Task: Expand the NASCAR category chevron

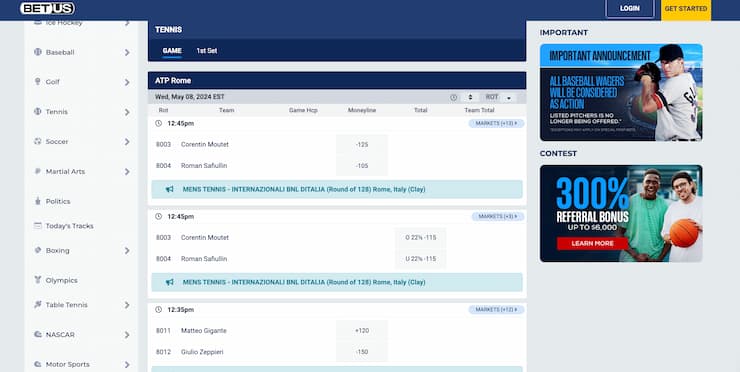Action: (x=127, y=335)
